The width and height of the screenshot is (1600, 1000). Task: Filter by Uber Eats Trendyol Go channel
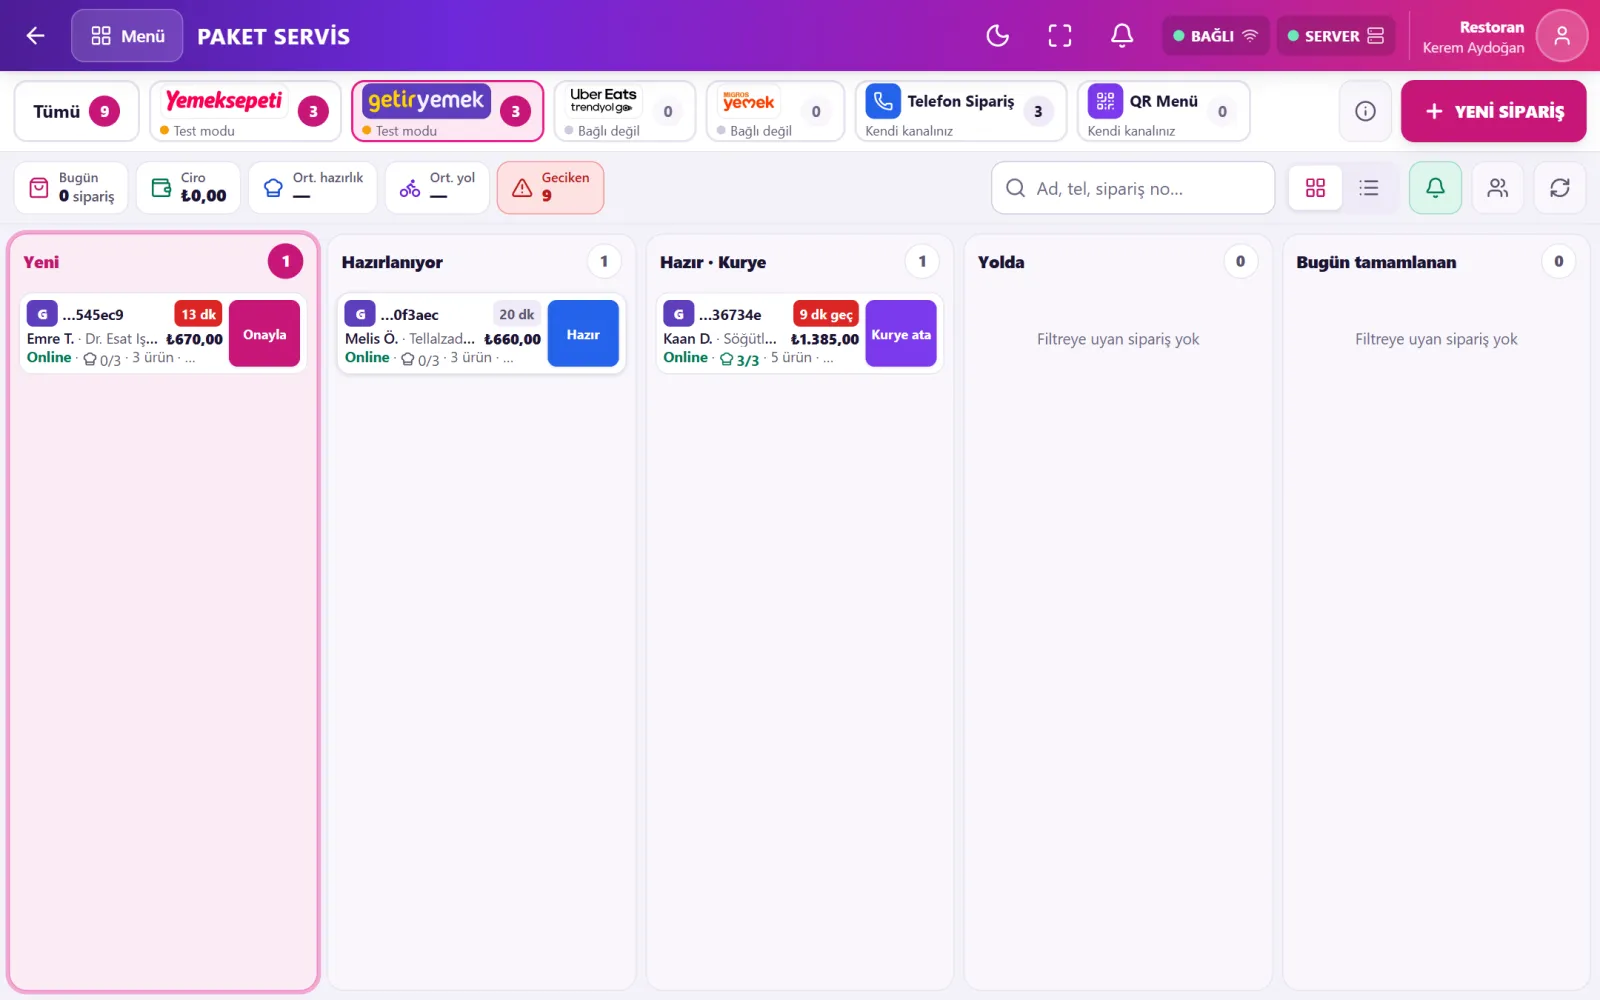point(625,111)
